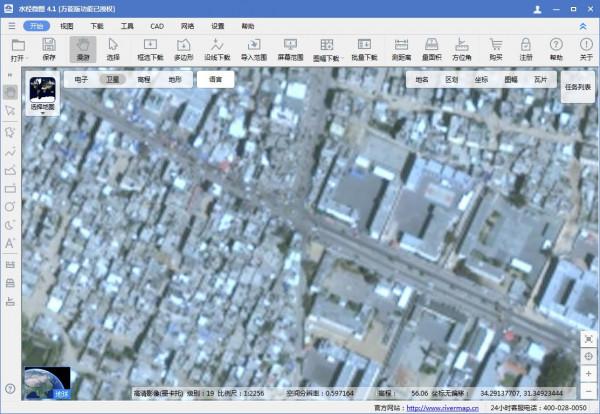The width and height of the screenshot is (600, 414).
Task: Activate the 漫游 pan hand tool
Action: coord(83,50)
